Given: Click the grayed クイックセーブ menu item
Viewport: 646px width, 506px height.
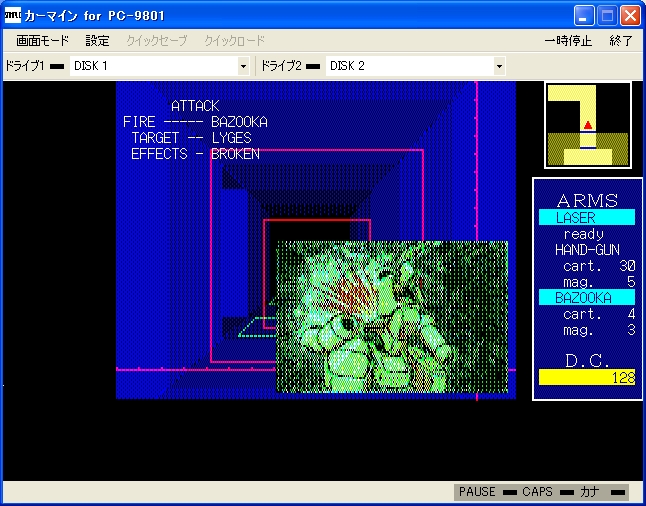Looking at the screenshot, I should 157,41.
